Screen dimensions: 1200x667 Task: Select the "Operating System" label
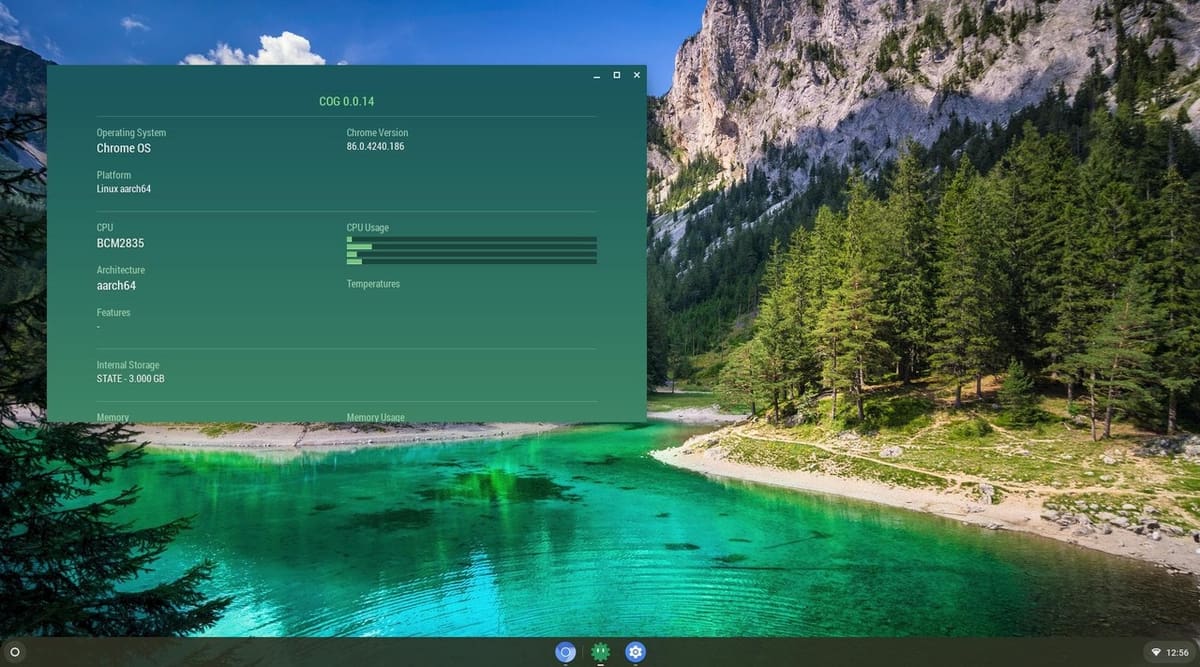(x=131, y=133)
